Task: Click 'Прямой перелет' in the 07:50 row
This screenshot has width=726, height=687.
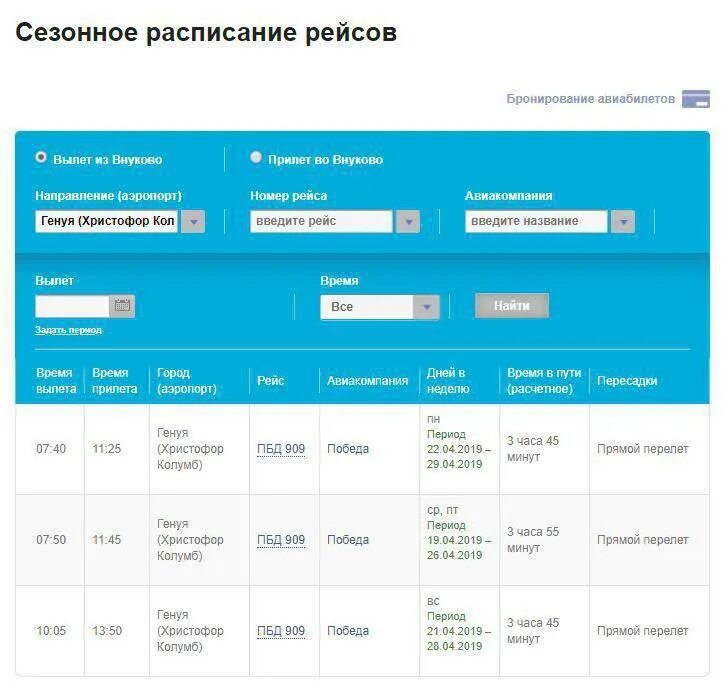Action: coord(642,540)
